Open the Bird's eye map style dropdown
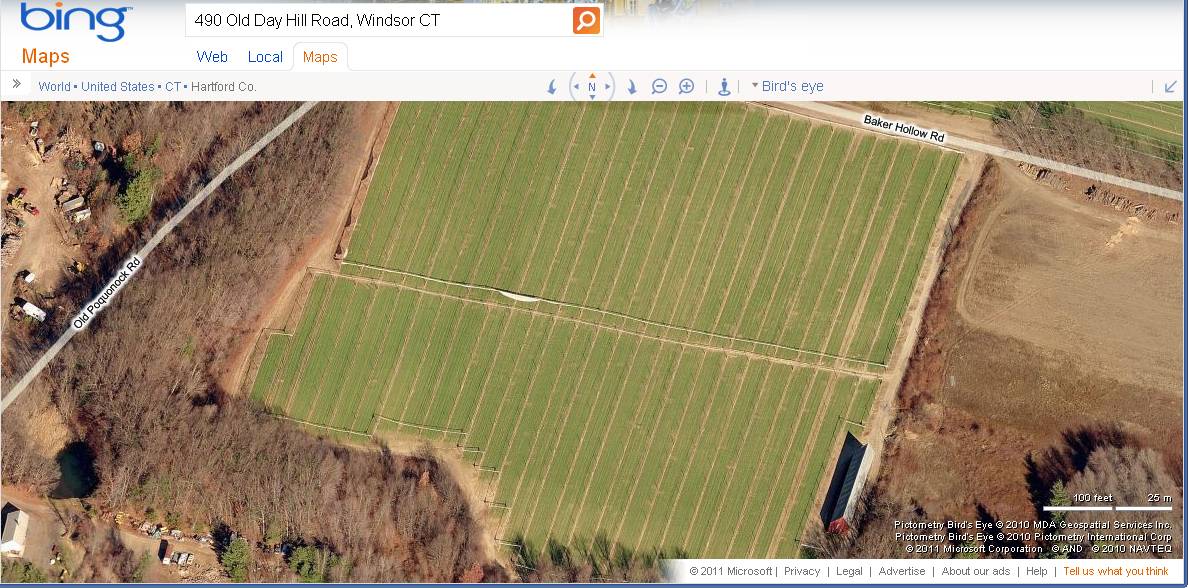The height and width of the screenshot is (588, 1188). [x=787, y=86]
